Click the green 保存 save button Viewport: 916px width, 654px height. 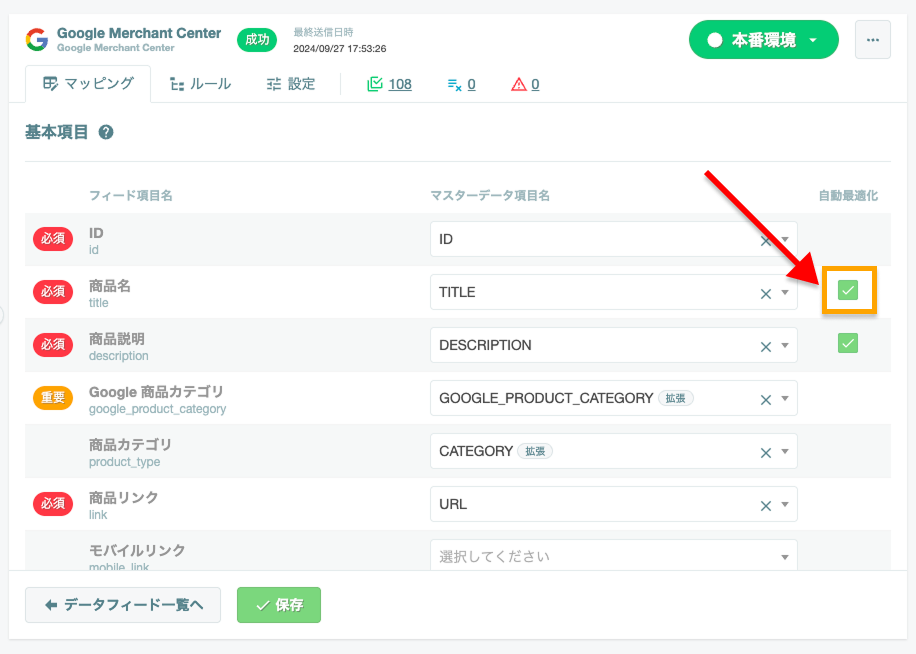pos(279,605)
